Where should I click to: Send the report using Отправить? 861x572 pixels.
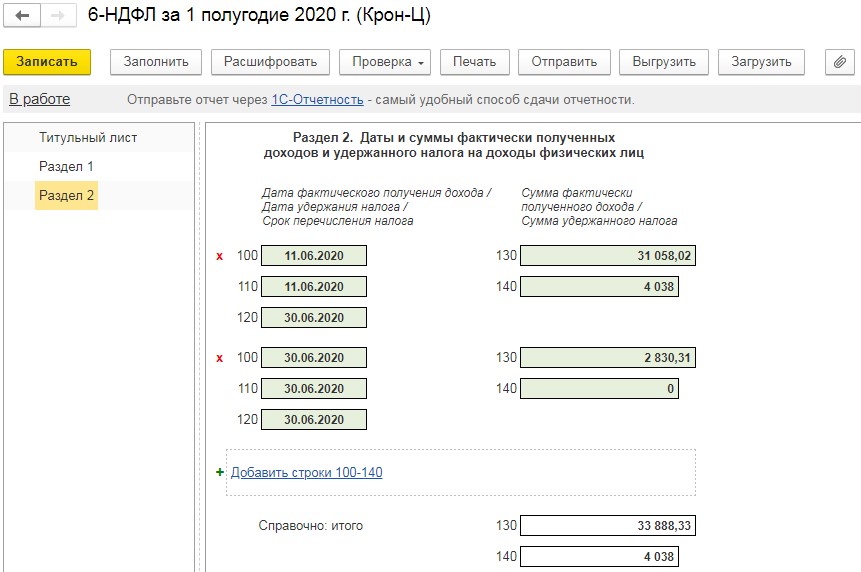(564, 62)
